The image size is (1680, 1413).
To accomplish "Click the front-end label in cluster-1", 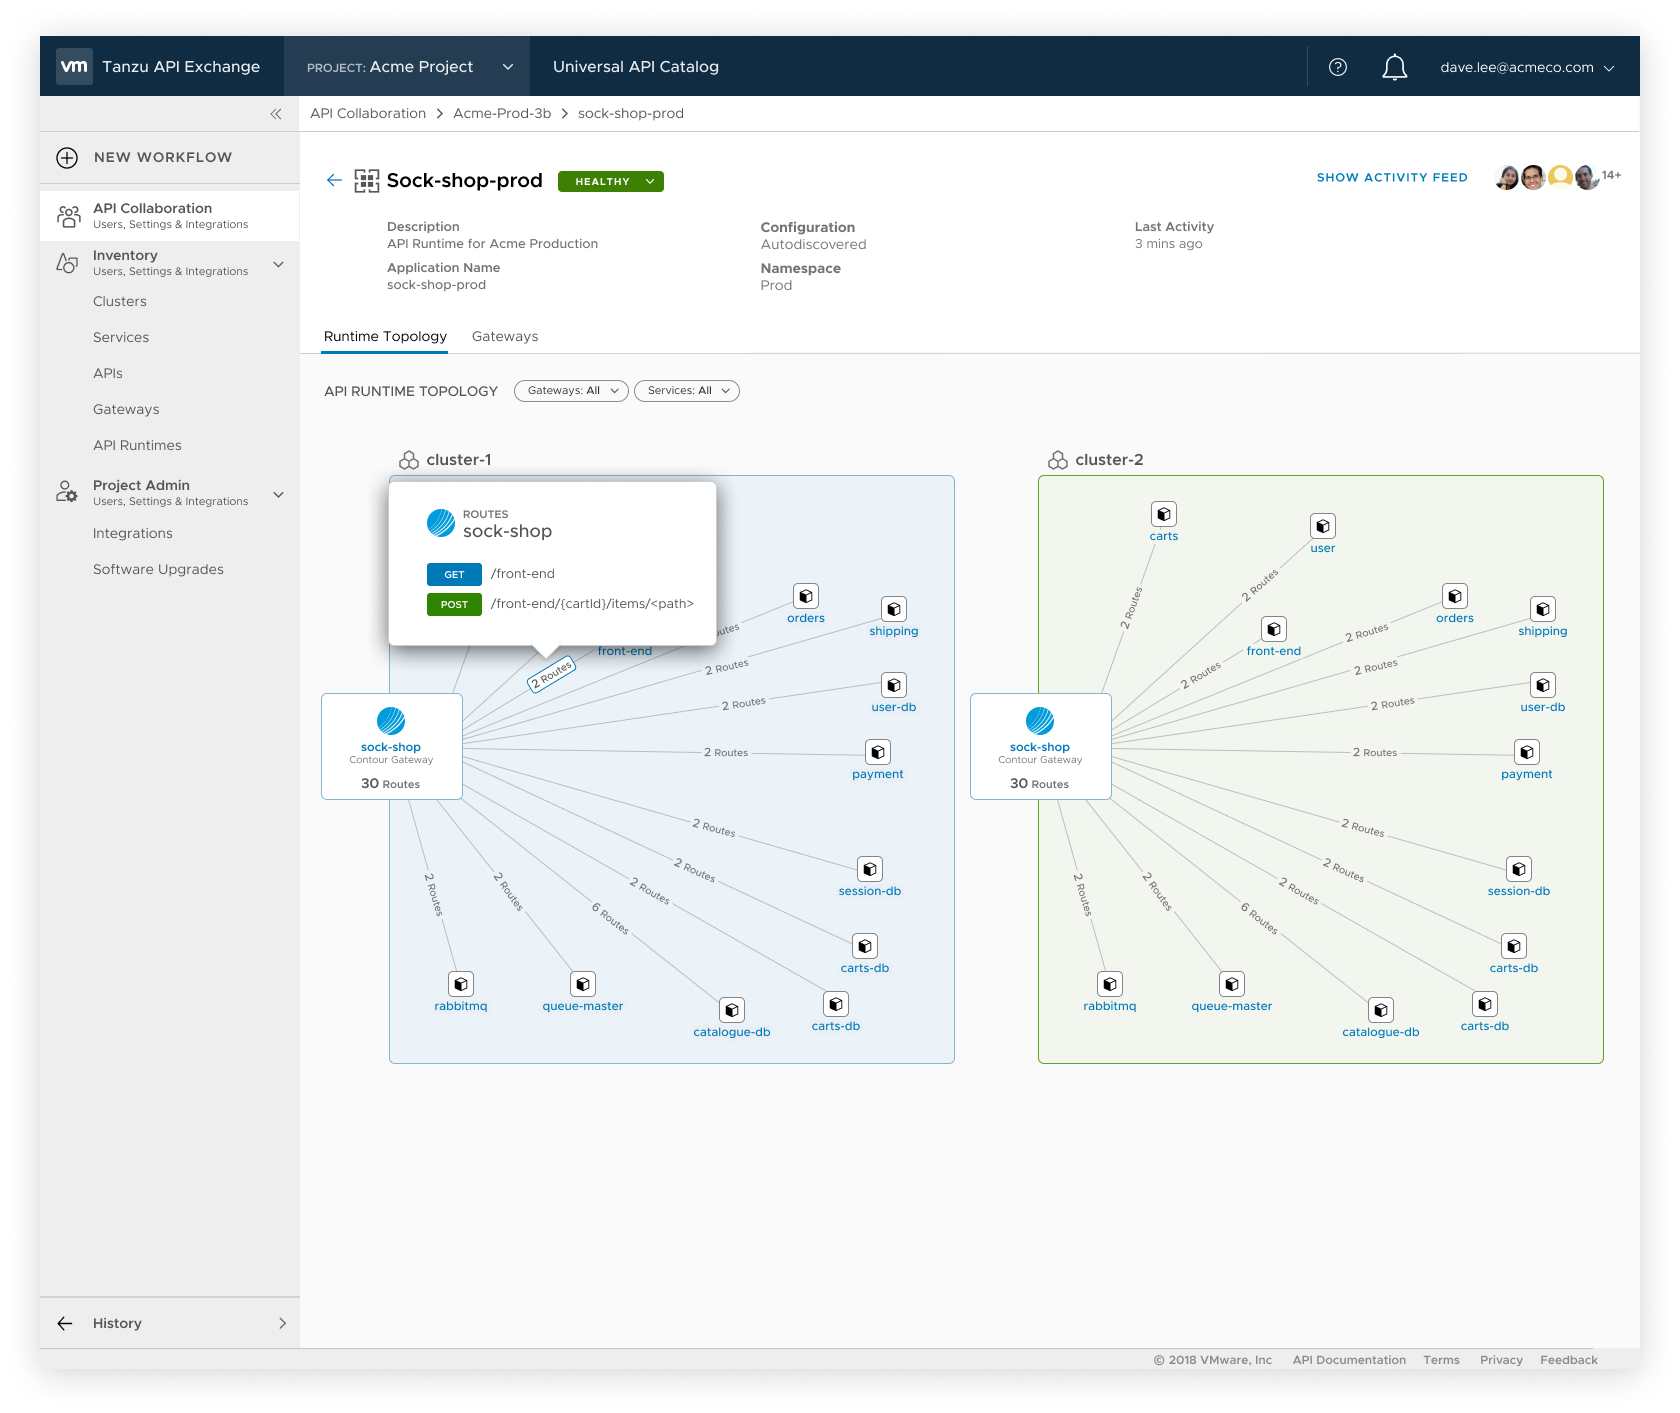I will pos(625,651).
